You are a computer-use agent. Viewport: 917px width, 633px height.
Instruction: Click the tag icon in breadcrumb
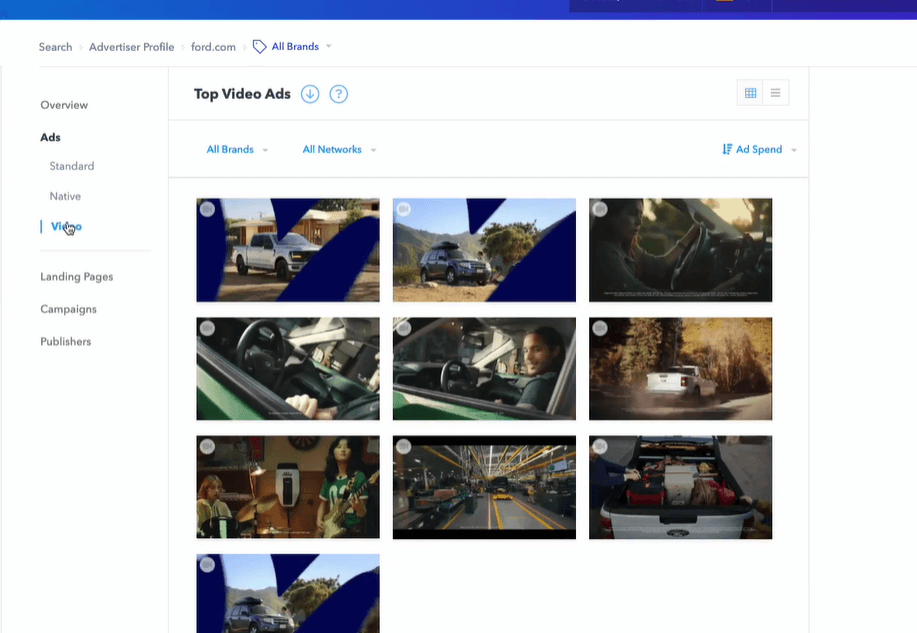tap(259, 47)
